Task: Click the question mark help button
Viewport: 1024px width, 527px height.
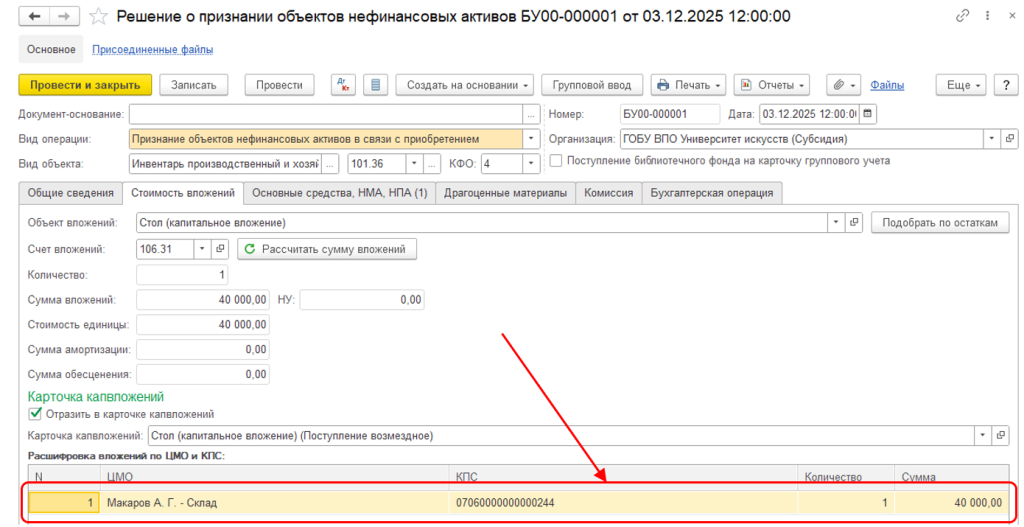Action: [x=1004, y=85]
